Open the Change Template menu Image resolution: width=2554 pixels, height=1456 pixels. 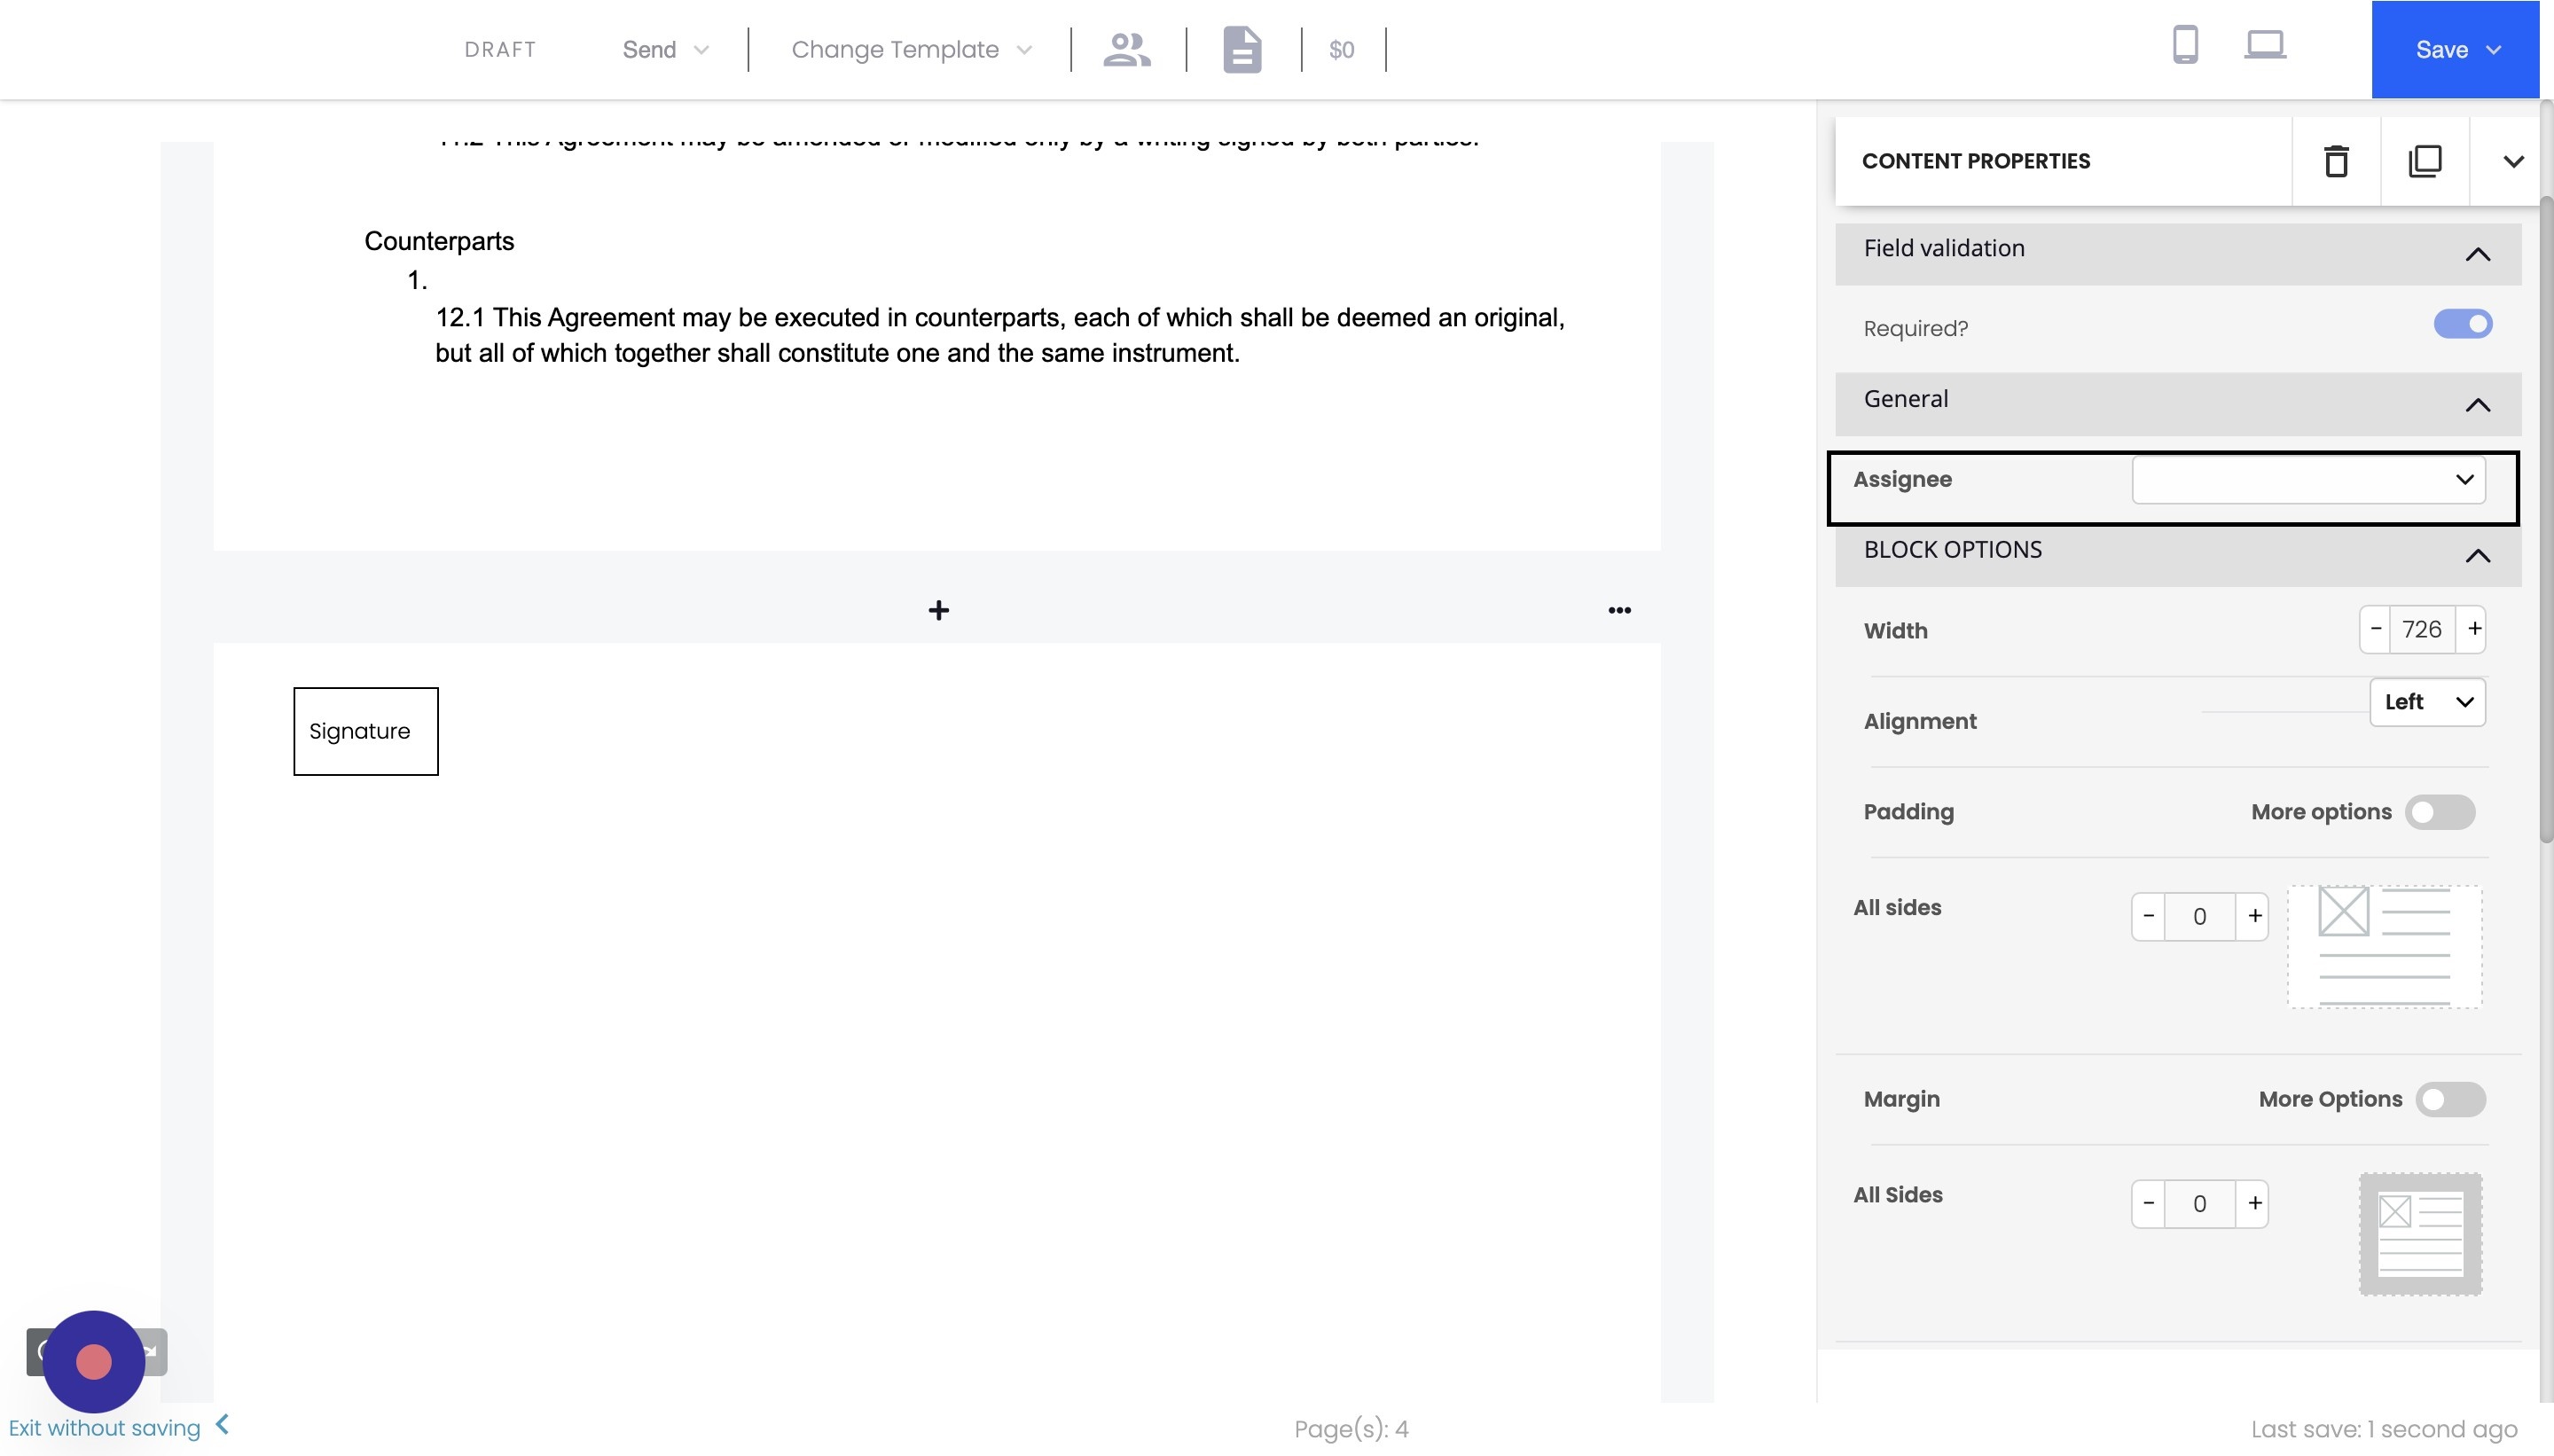point(910,49)
